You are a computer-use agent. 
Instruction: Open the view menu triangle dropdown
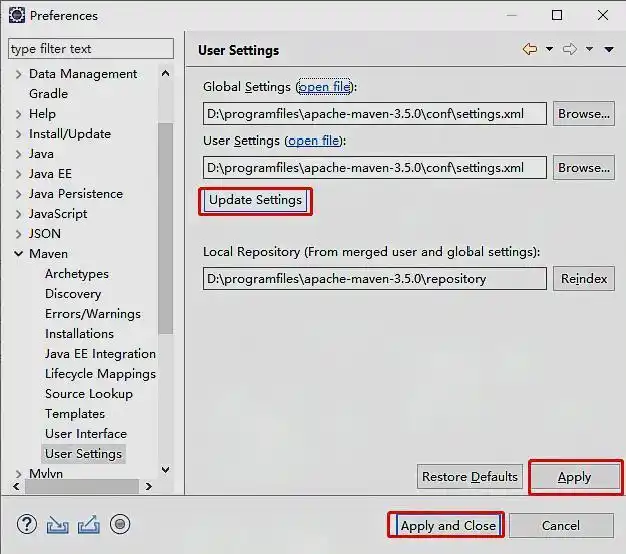[609, 49]
